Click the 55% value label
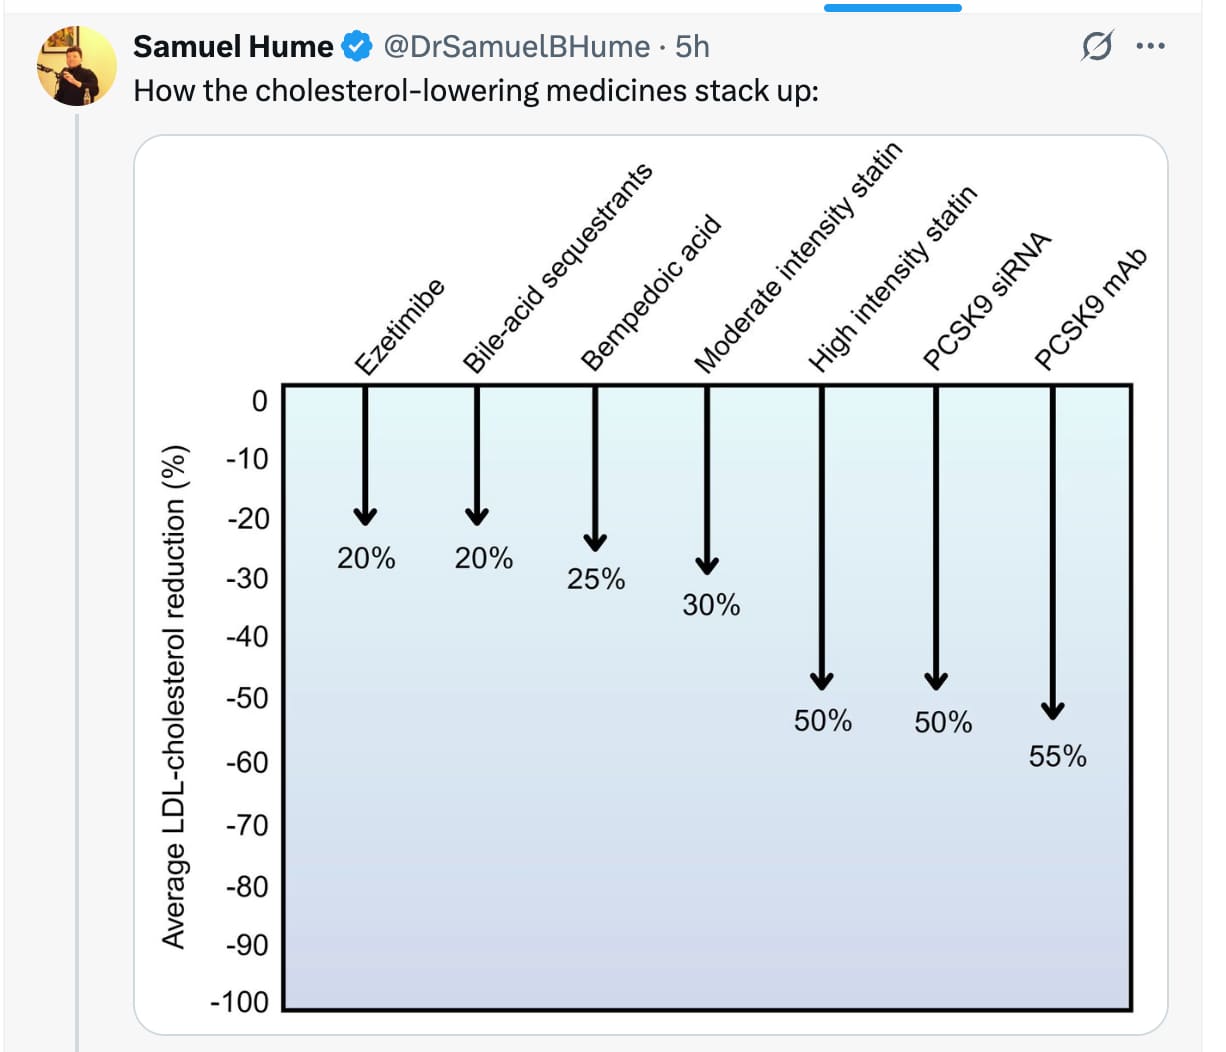This screenshot has width=1226, height=1052. 1057,756
